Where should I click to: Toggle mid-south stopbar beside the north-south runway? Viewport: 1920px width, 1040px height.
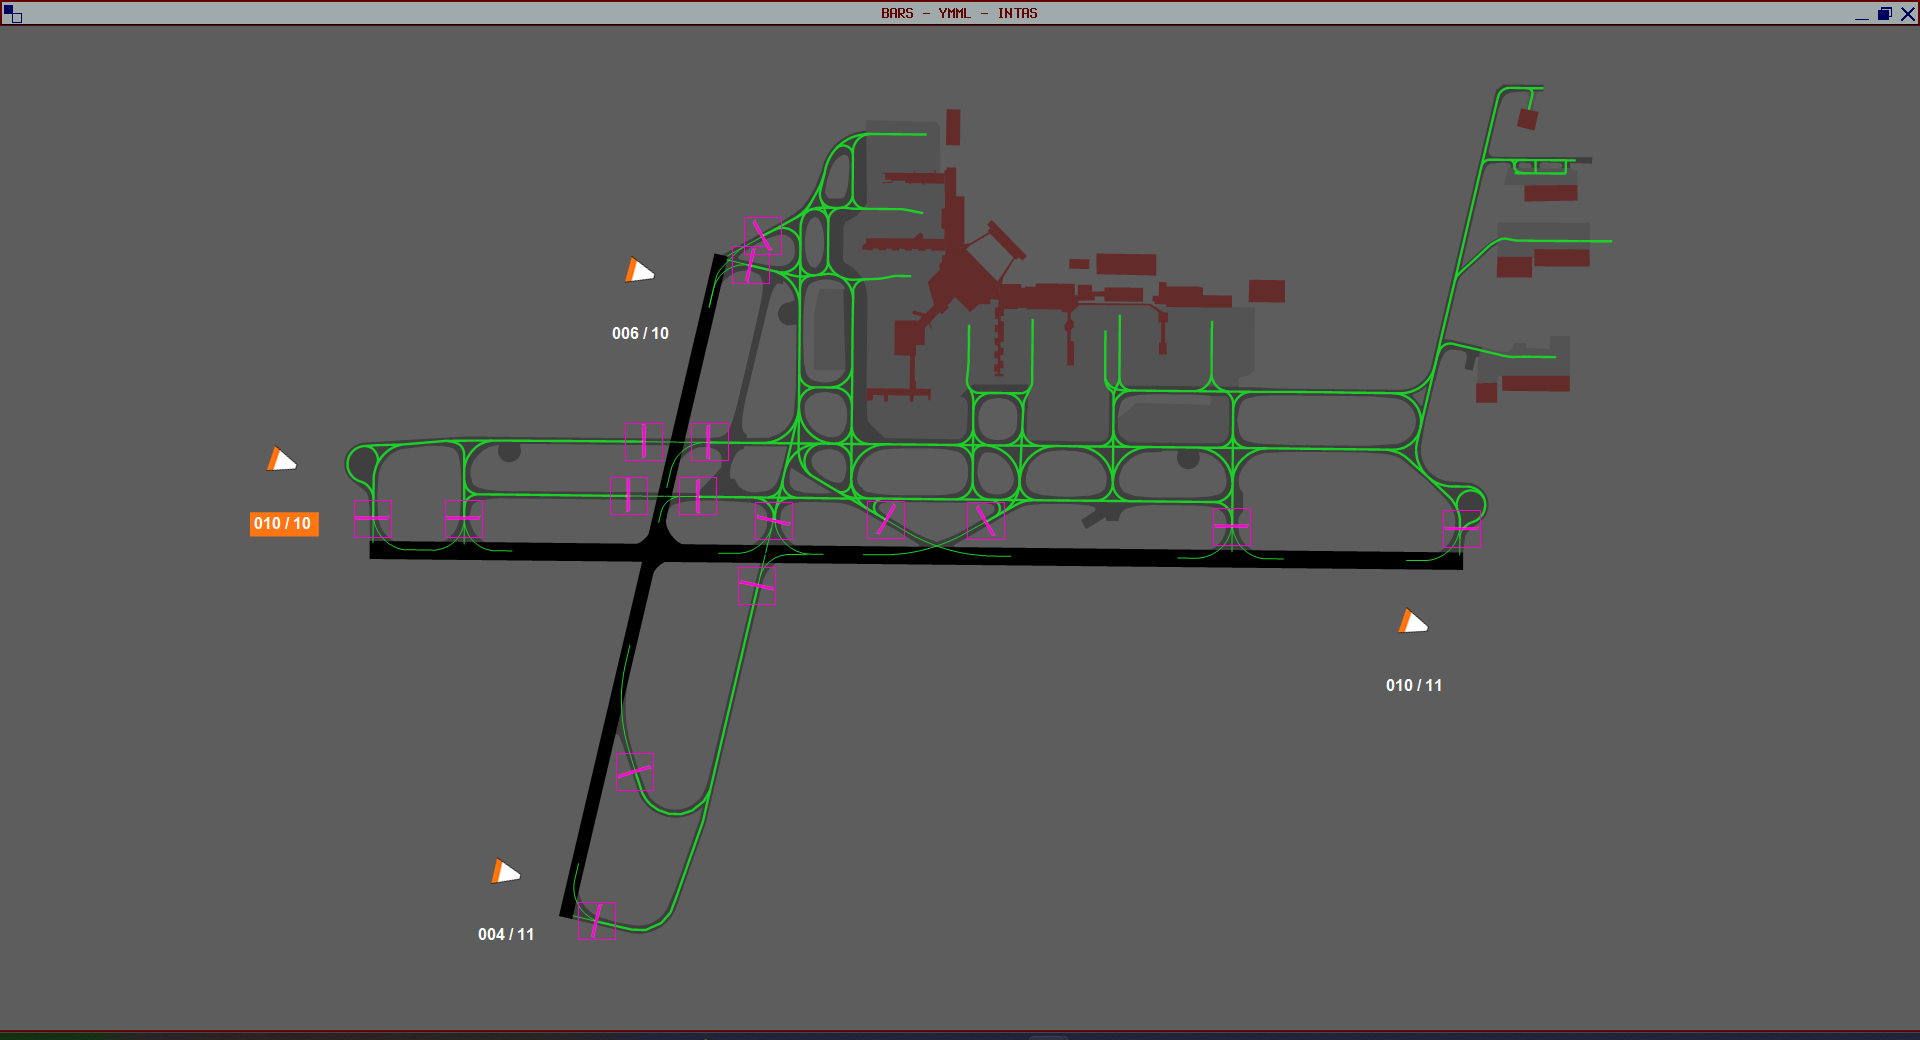tap(634, 772)
